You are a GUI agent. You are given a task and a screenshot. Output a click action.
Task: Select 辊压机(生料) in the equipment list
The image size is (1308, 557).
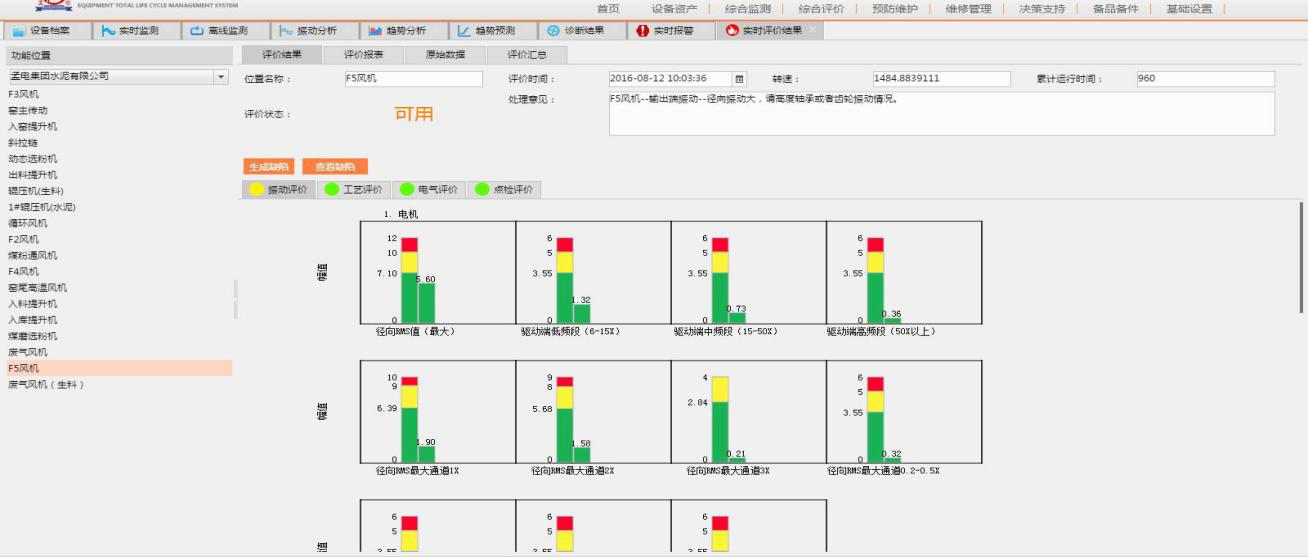pyautogui.click(x=36, y=190)
